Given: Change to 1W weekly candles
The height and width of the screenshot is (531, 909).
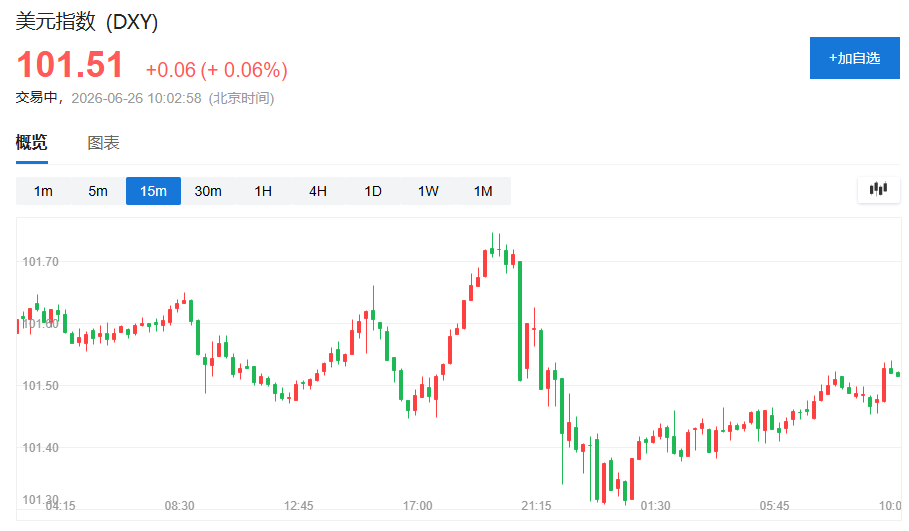Looking at the screenshot, I should pyautogui.click(x=428, y=191).
